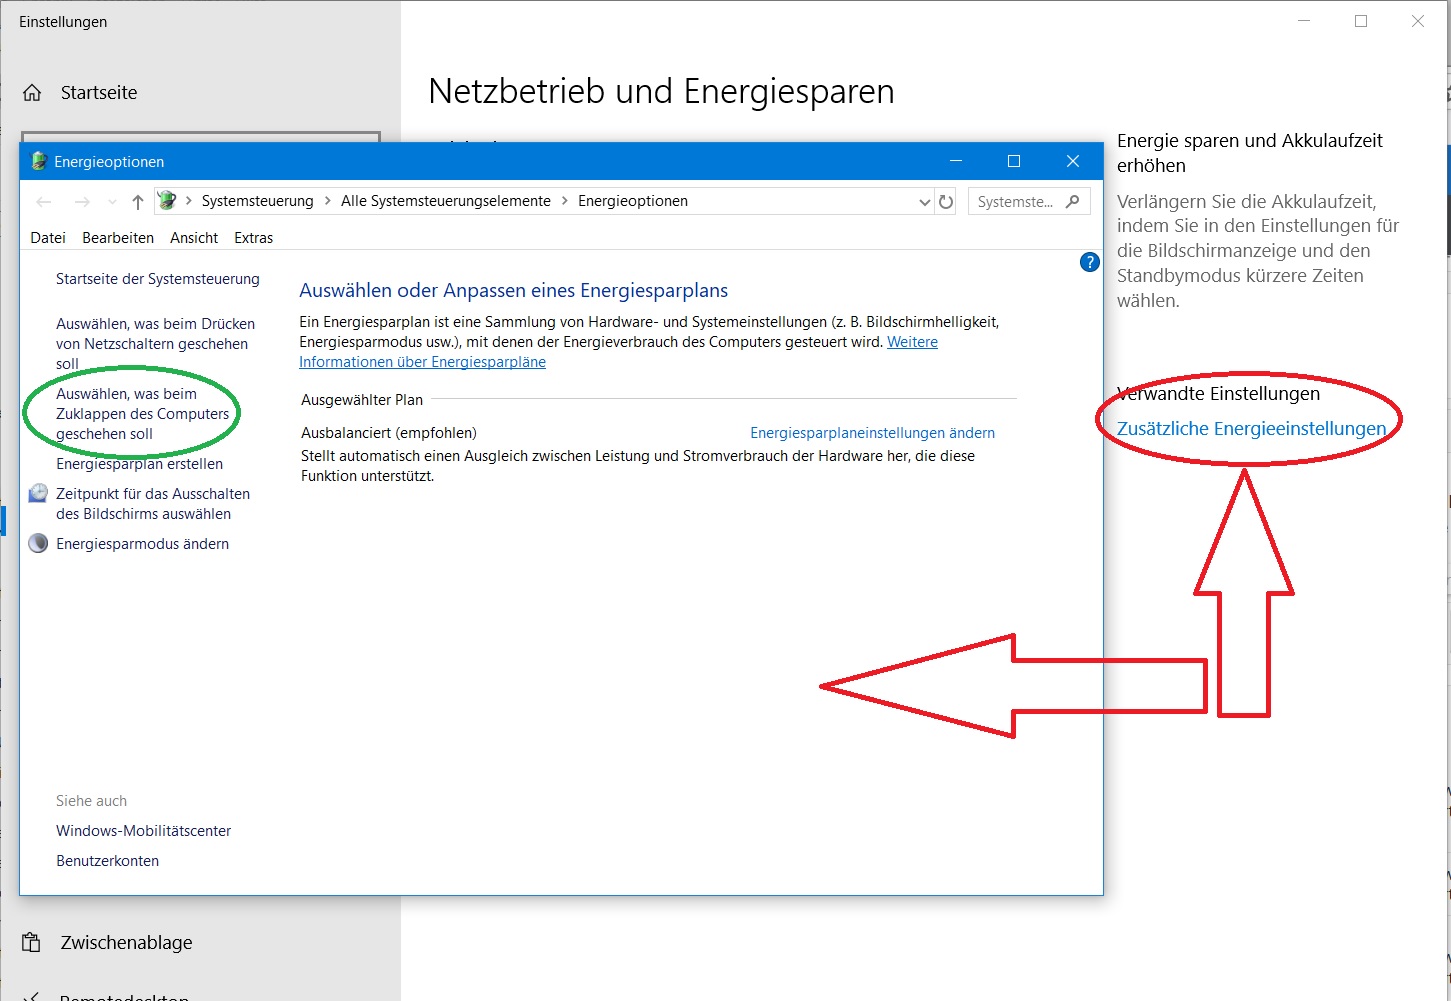
Task: Click the Systemsteuerung breadcrumb
Action: point(257,201)
